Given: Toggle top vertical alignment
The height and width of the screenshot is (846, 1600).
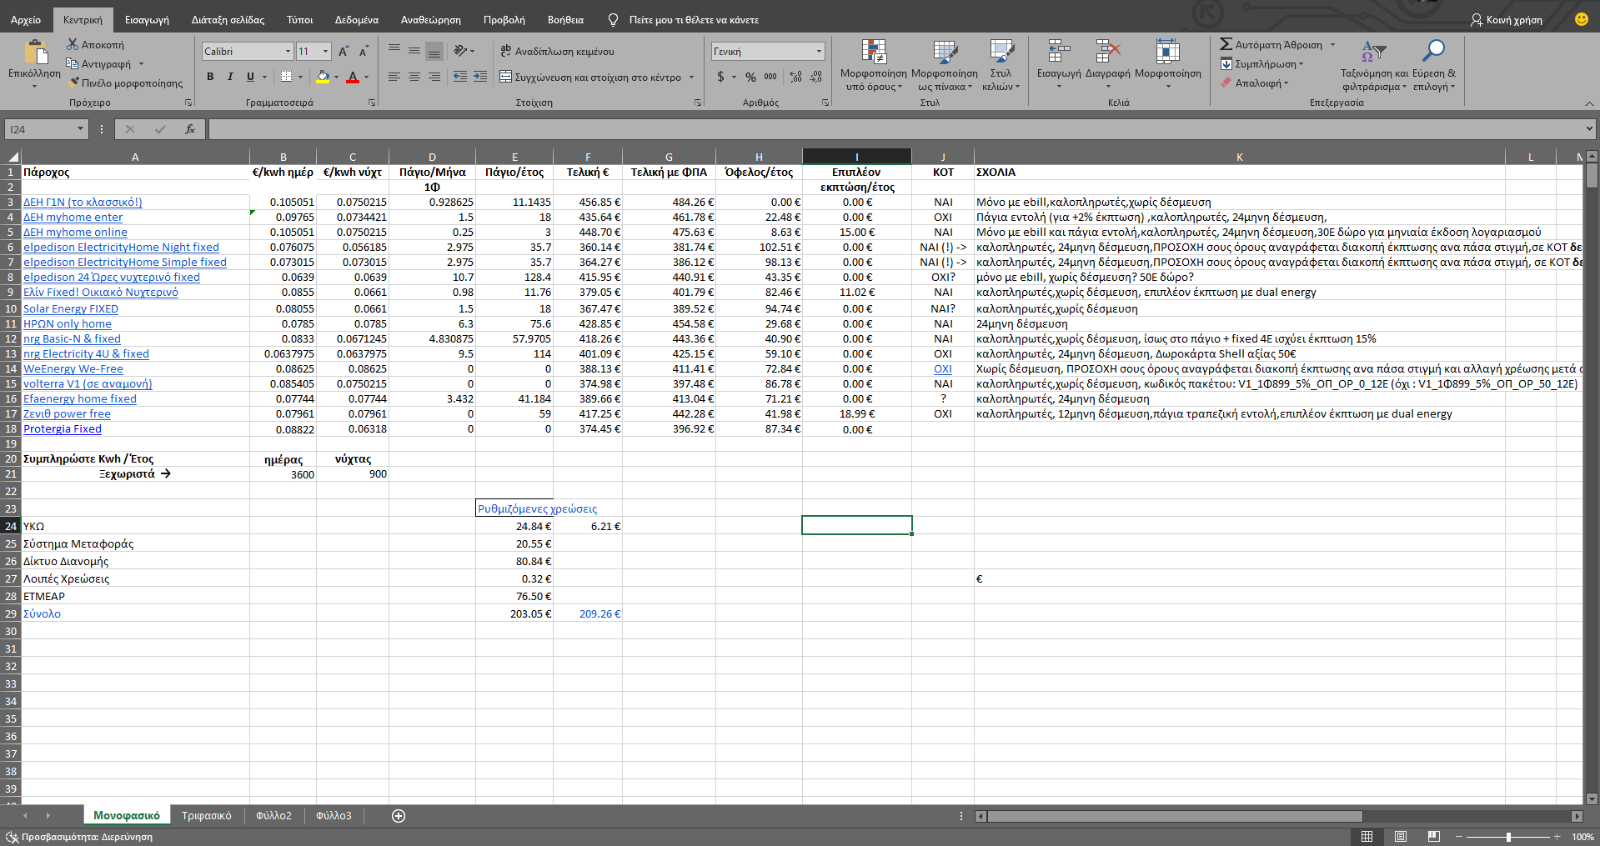Looking at the screenshot, I should pos(394,50).
